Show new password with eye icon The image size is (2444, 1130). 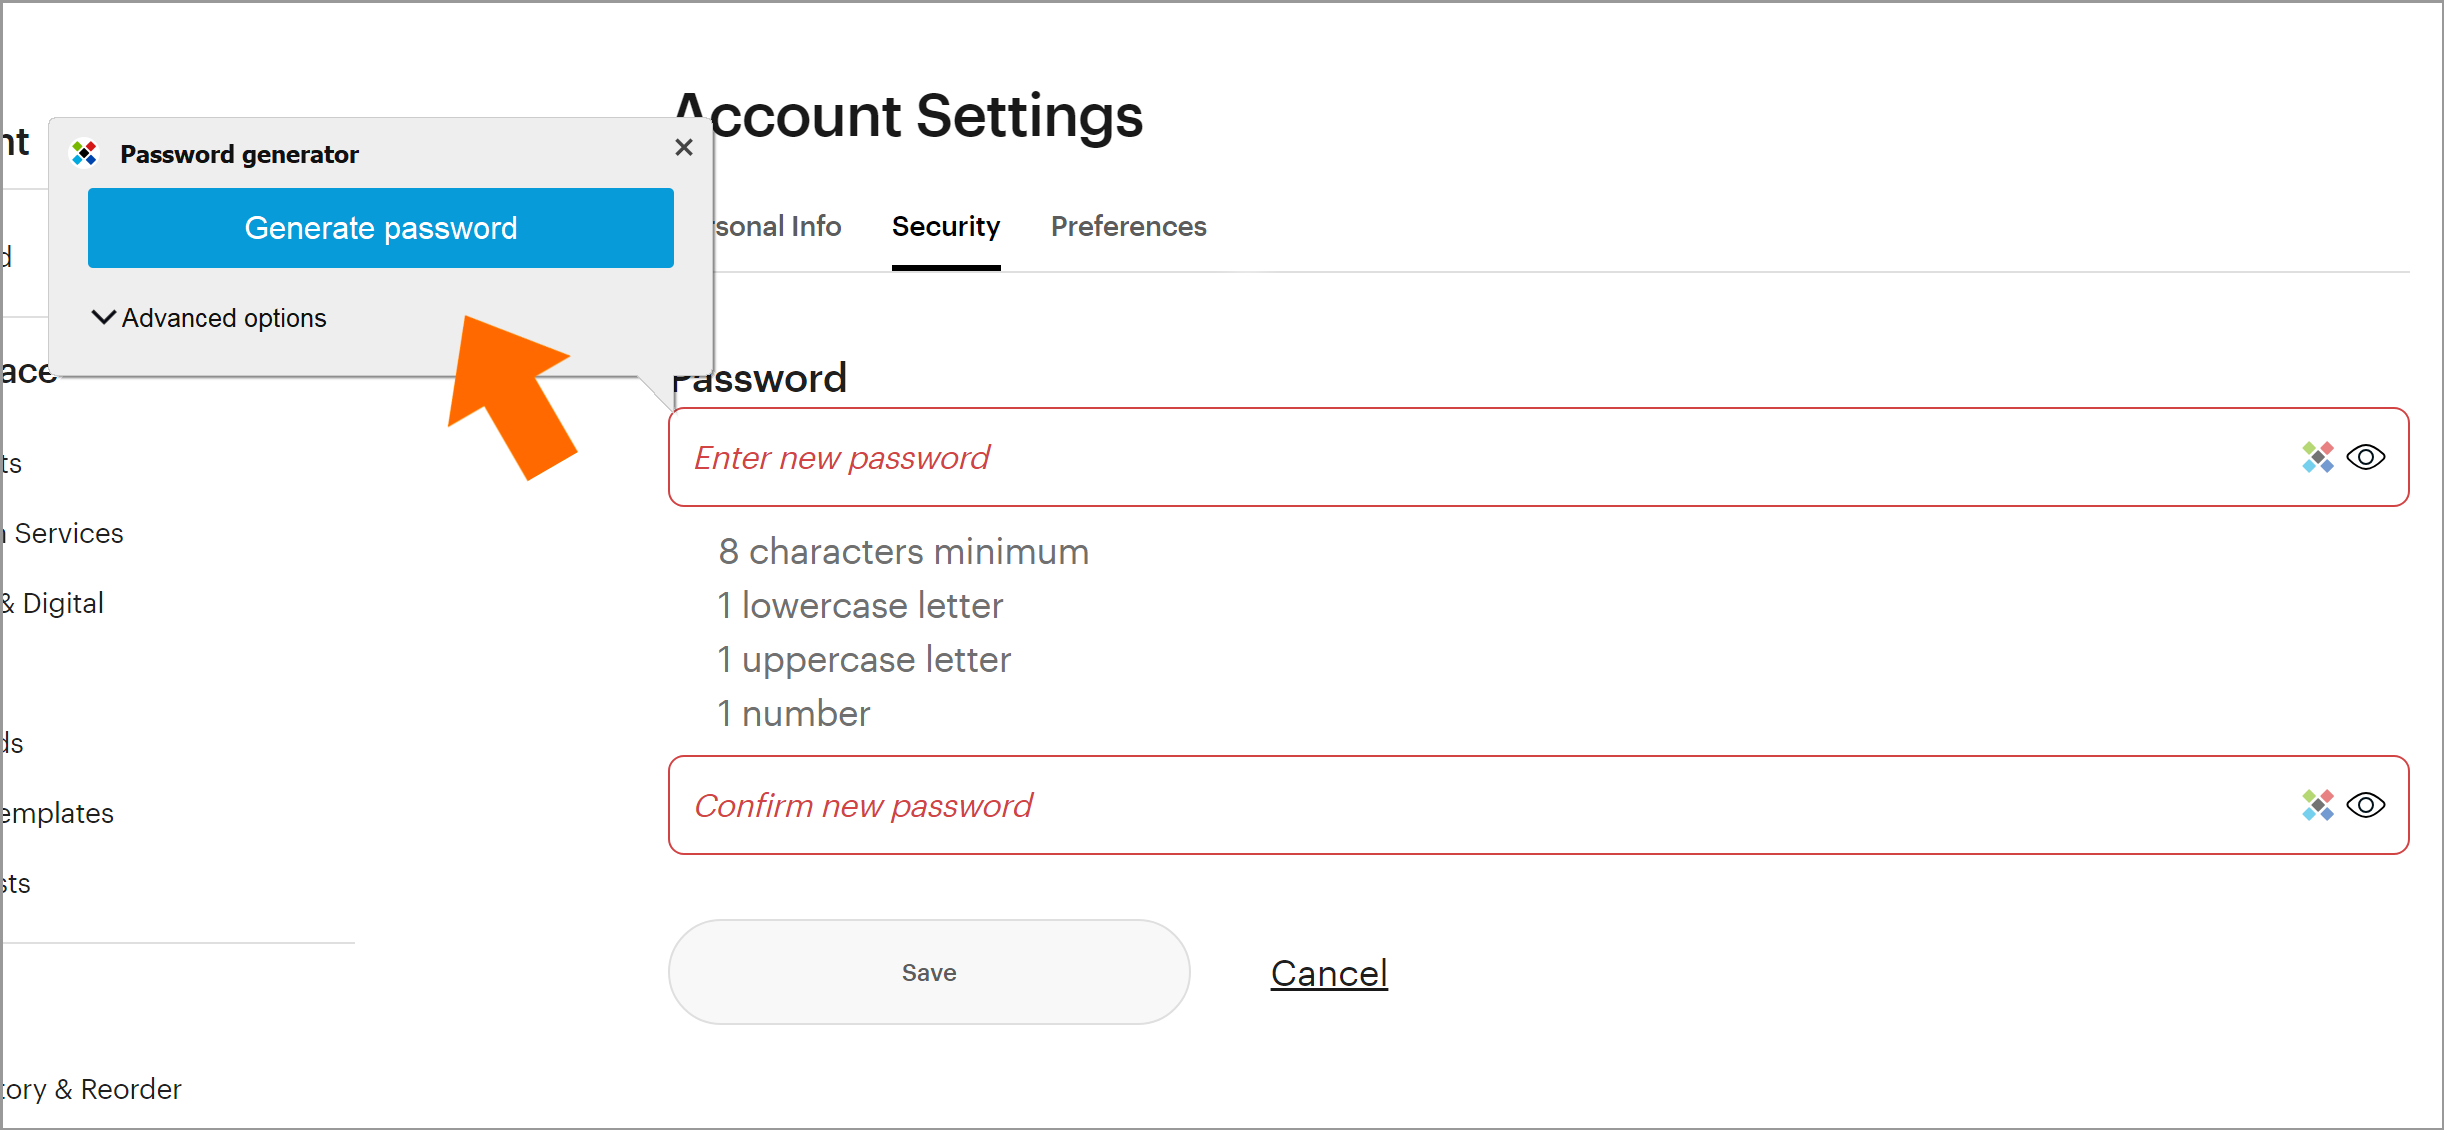[2366, 457]
